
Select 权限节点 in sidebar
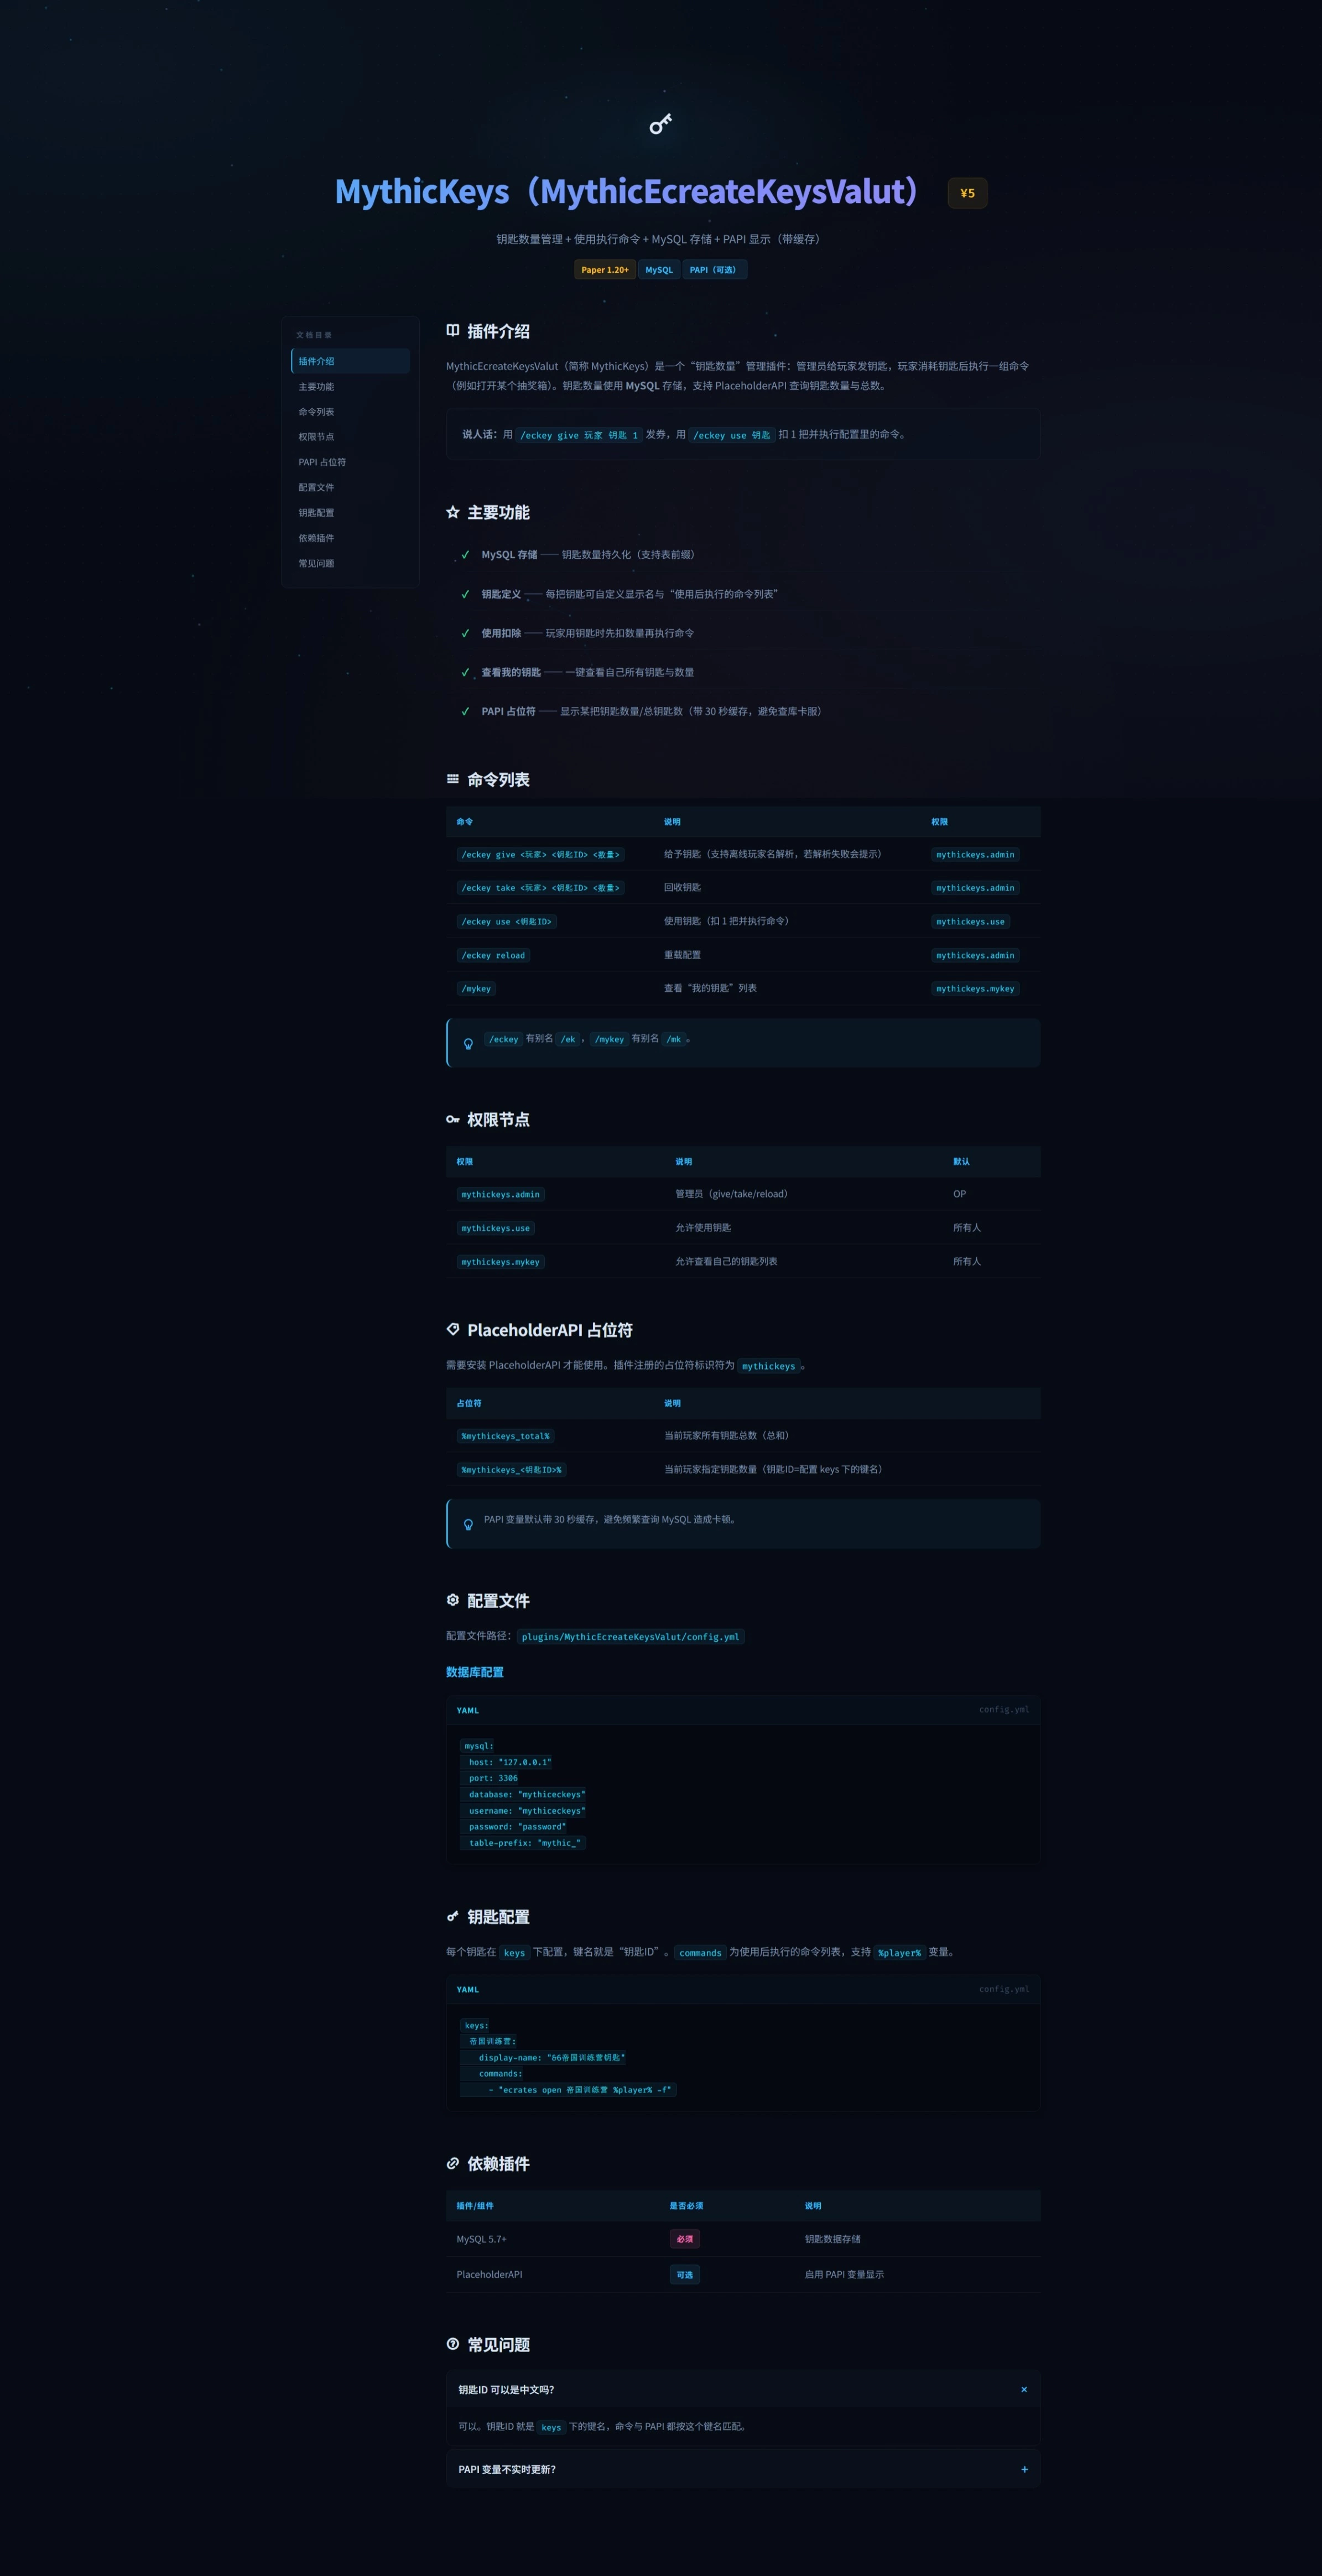tap(350, 437)
